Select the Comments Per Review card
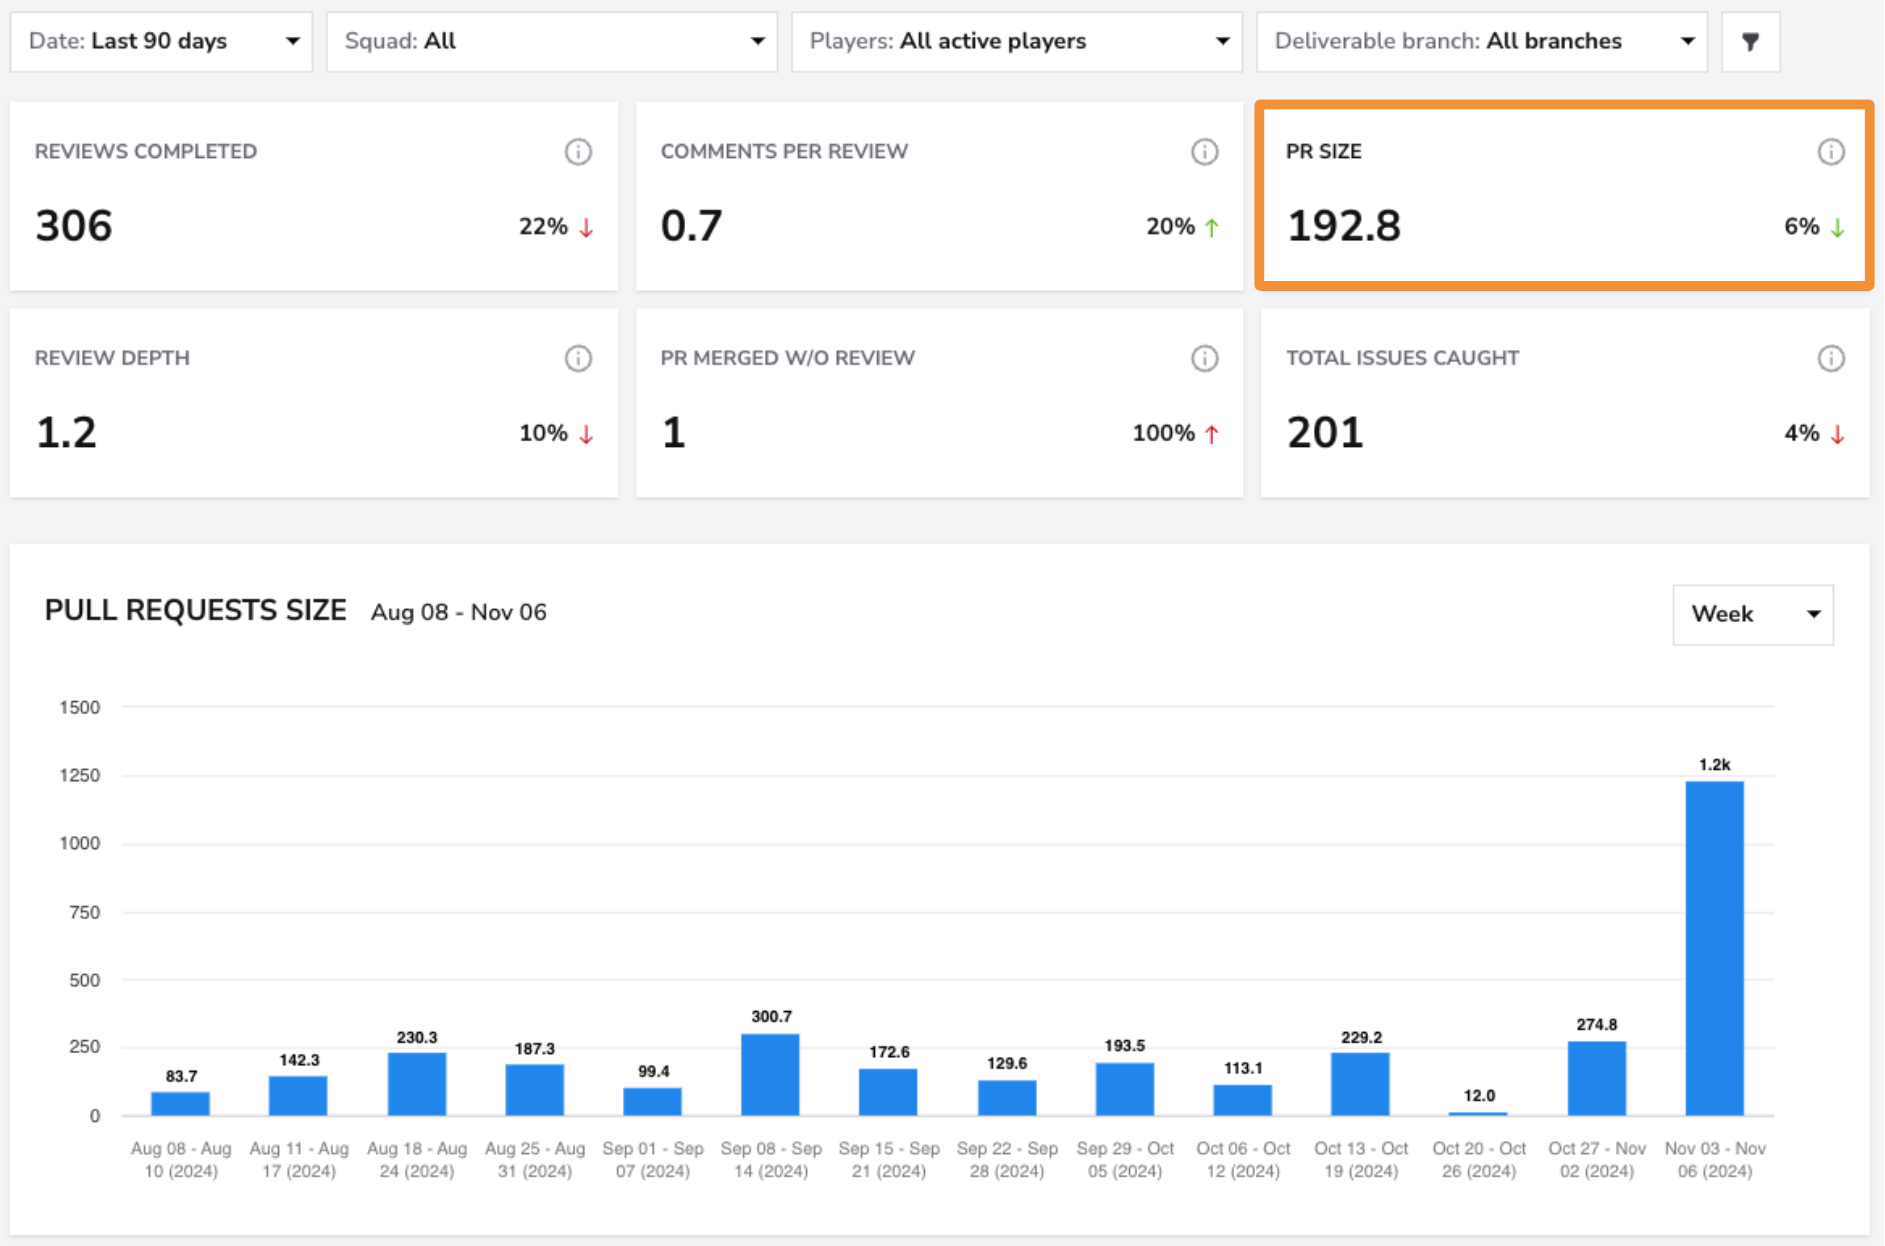 [x=940, y=196]
